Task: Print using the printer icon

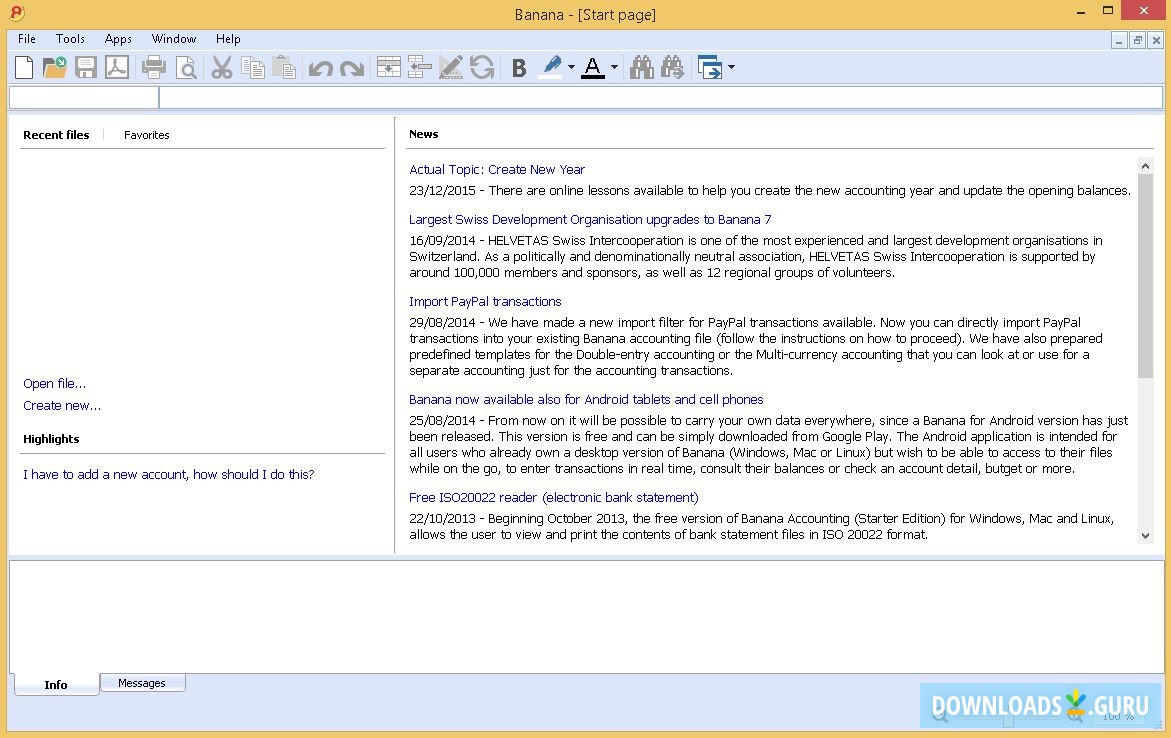Action: click(154, 67)
